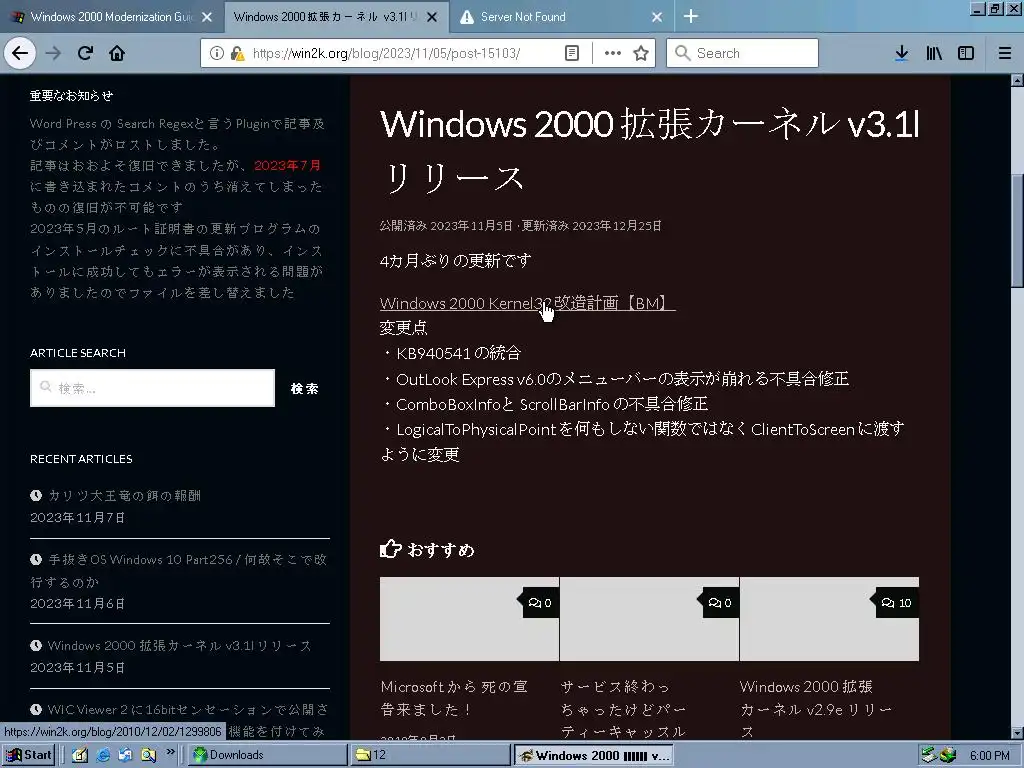Open recommended post Microsoft から死の宣告来ました
Image resolution: width=1024 pixels, height=768 pixels.
[454, 697]
